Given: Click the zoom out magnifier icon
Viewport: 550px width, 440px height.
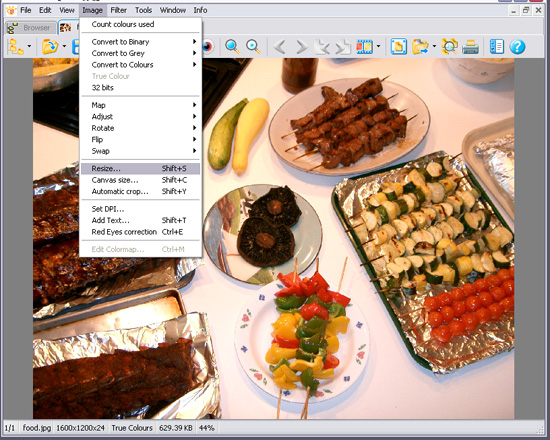Looking at the screenshot, I should (253, 46).
